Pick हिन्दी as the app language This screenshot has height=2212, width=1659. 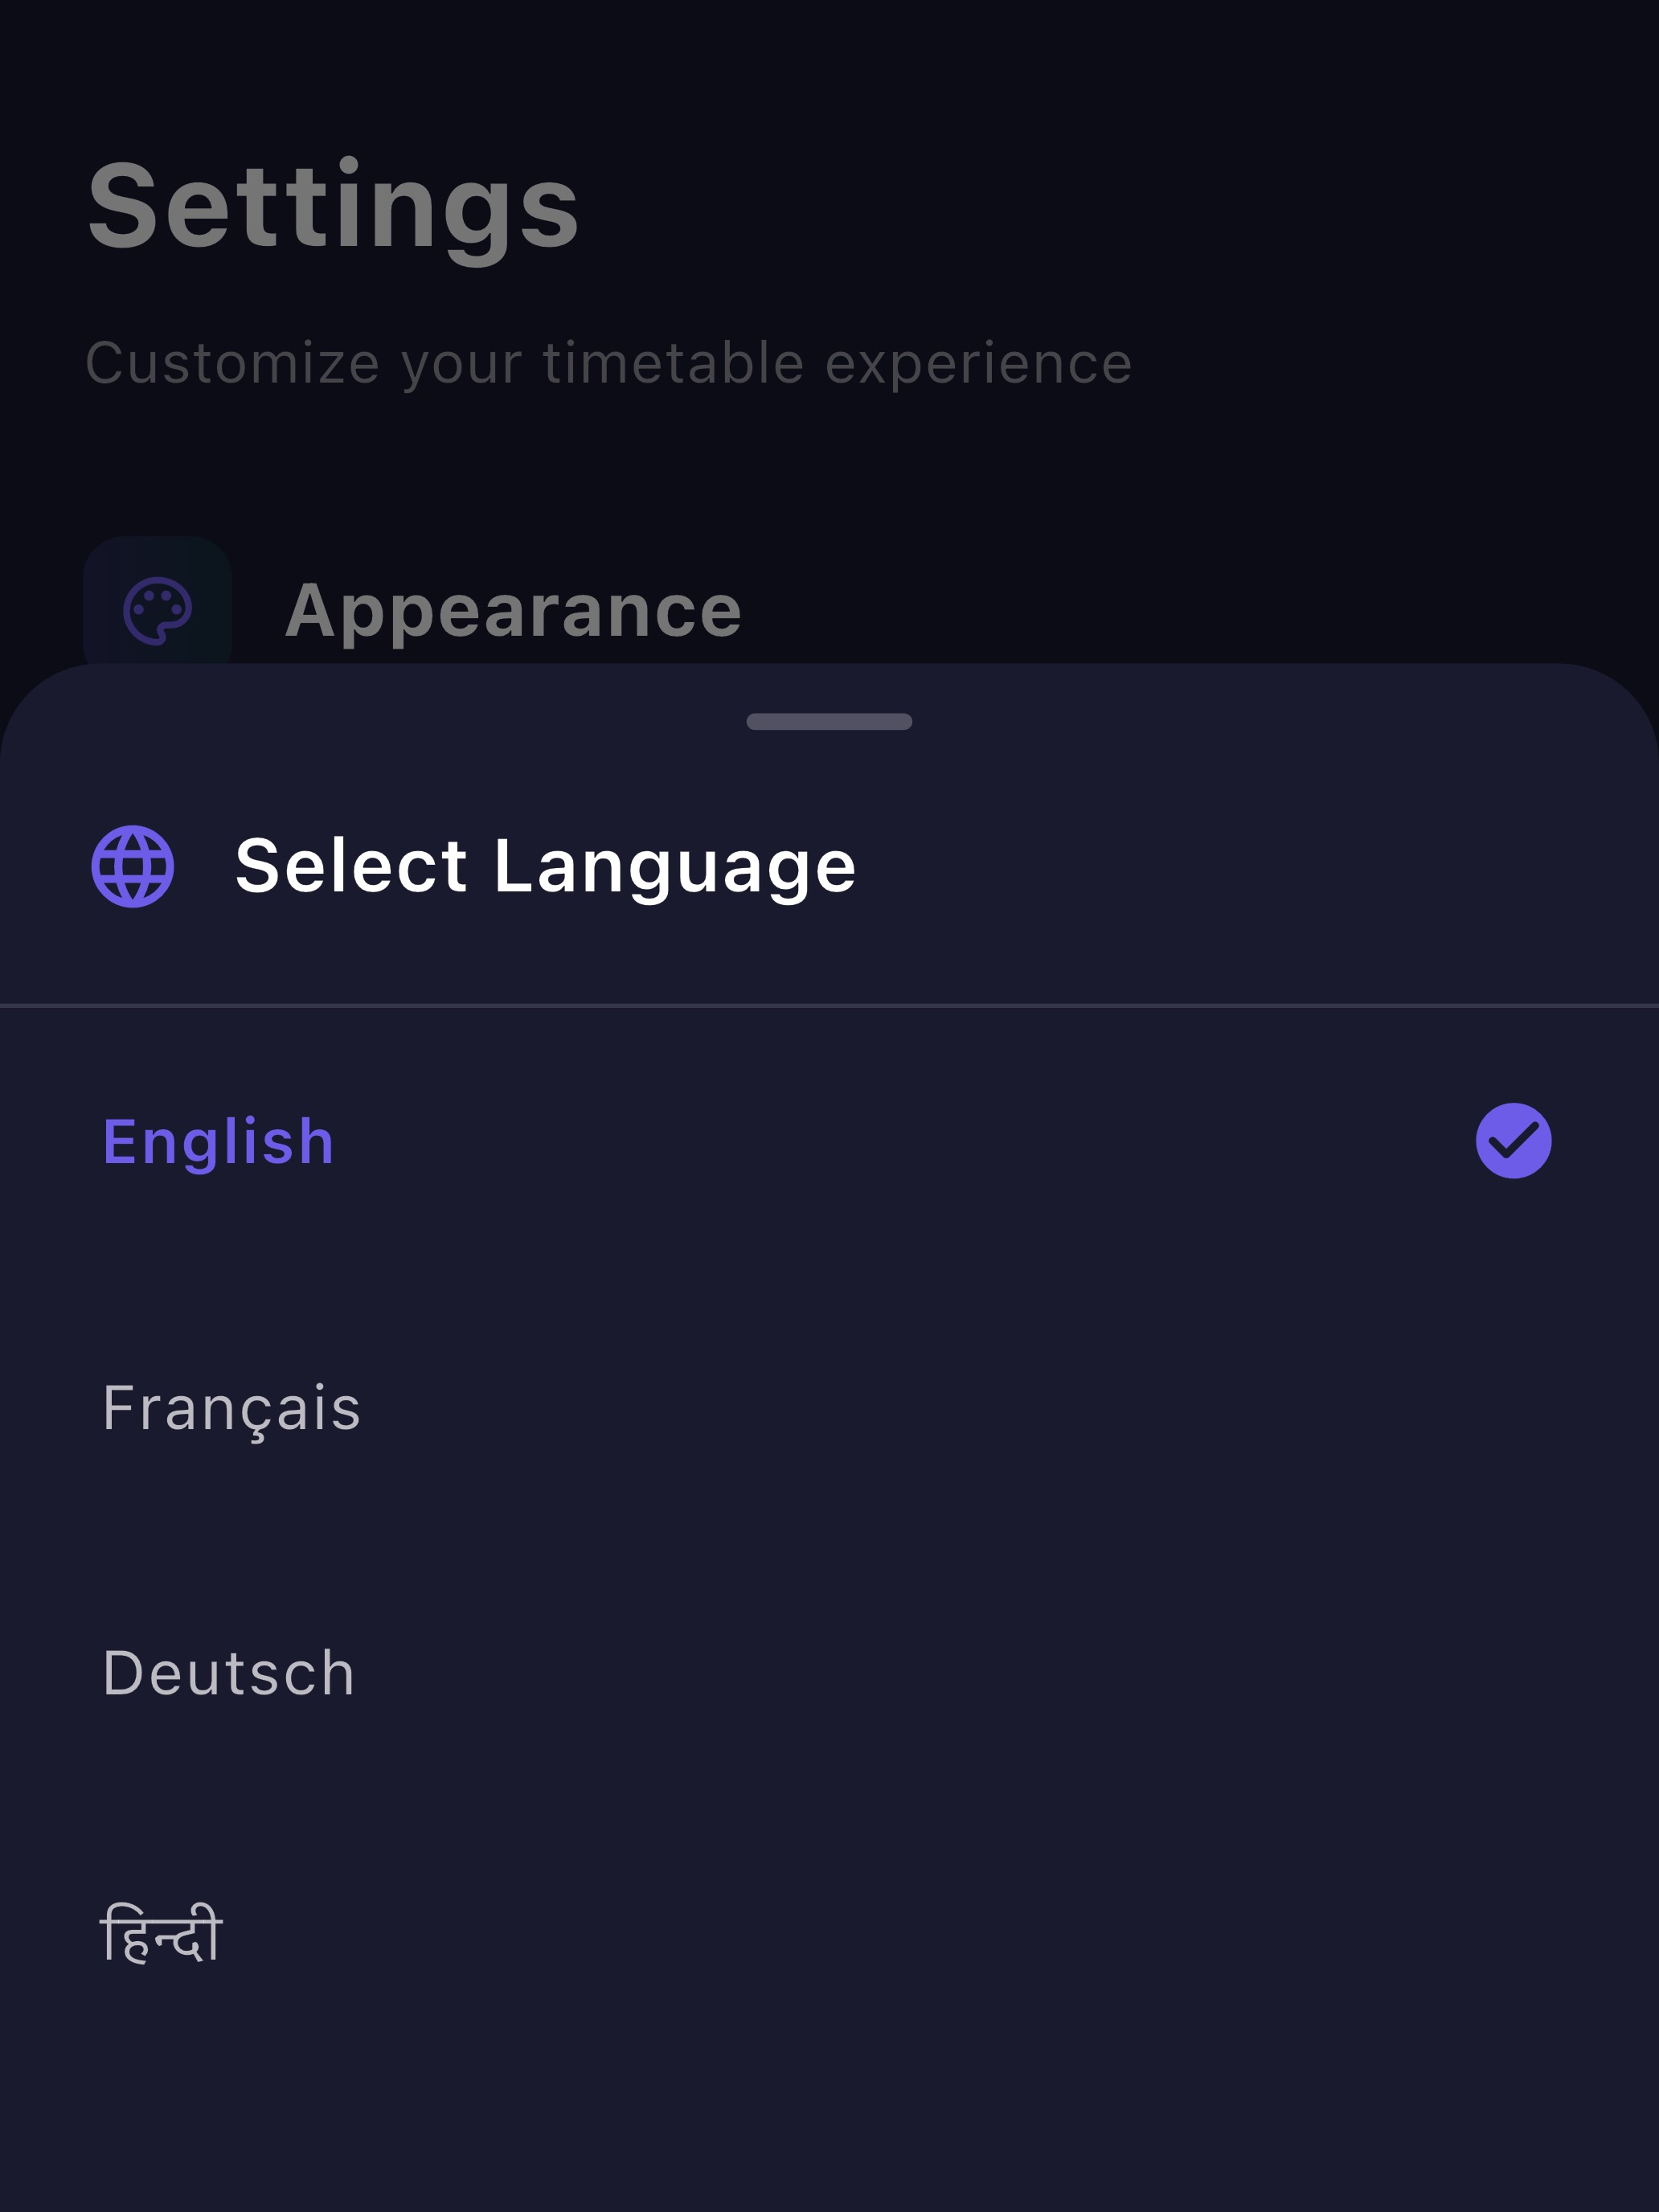pos(162,1934)
